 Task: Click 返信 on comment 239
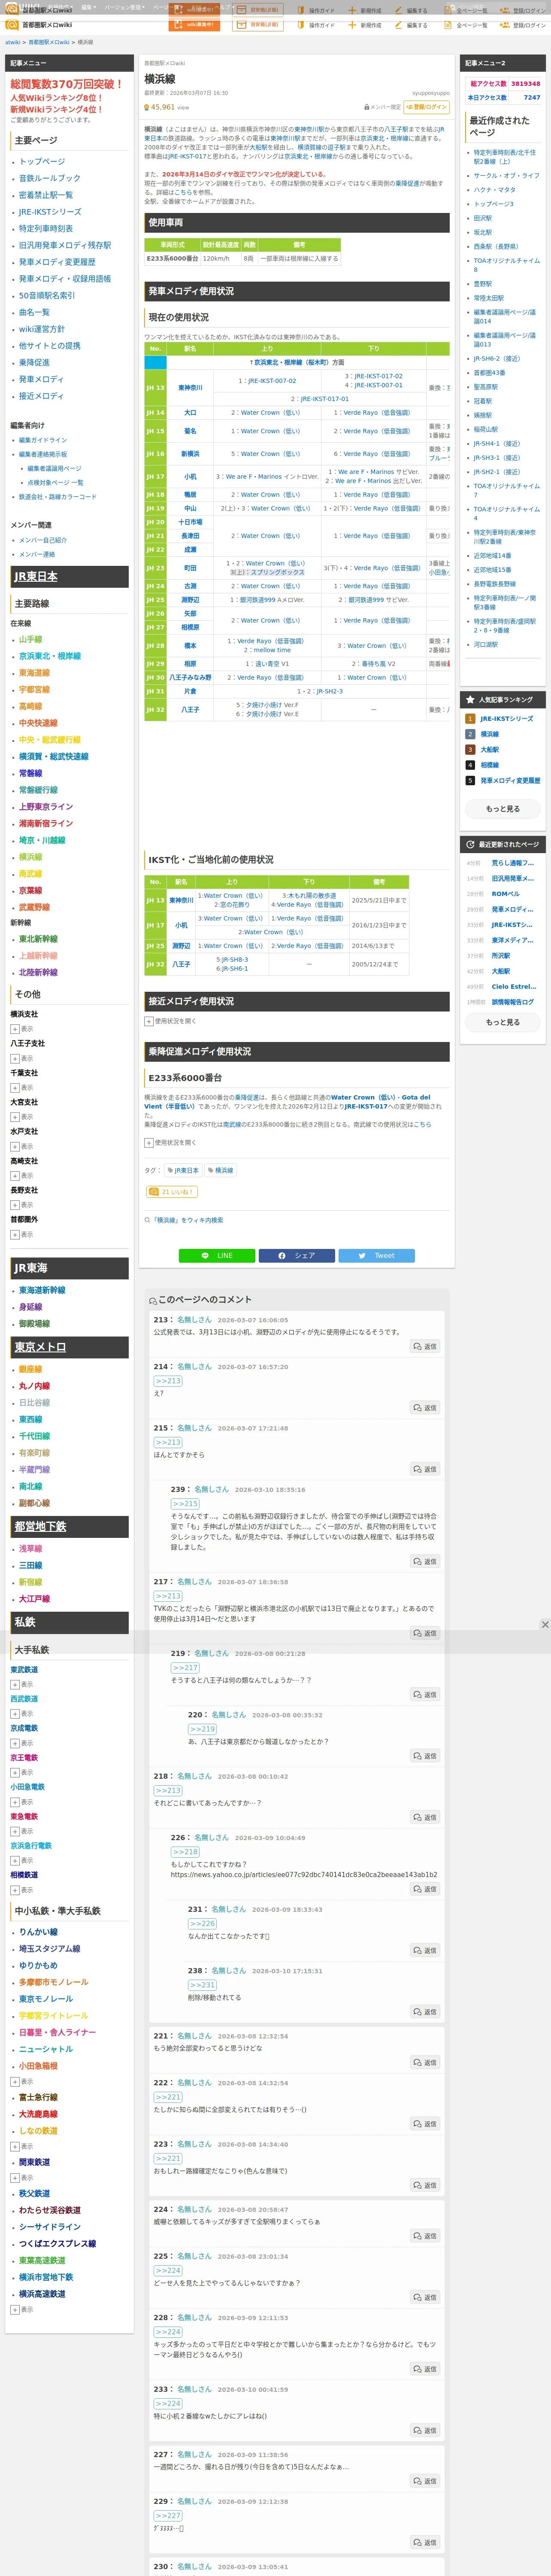click(425, 1561)
